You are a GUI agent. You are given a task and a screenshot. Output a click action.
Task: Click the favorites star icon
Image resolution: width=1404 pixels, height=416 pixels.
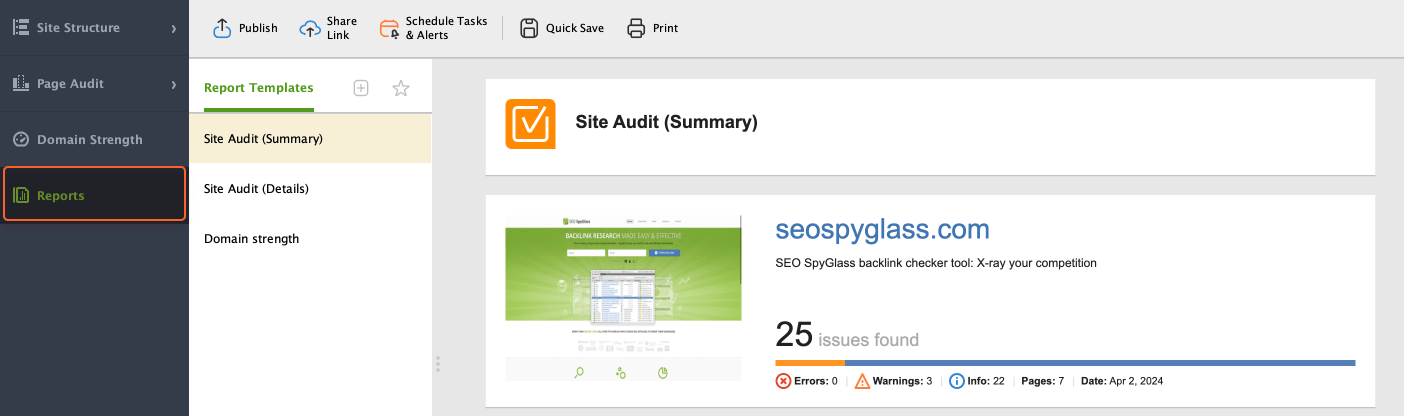click(401, 88)
